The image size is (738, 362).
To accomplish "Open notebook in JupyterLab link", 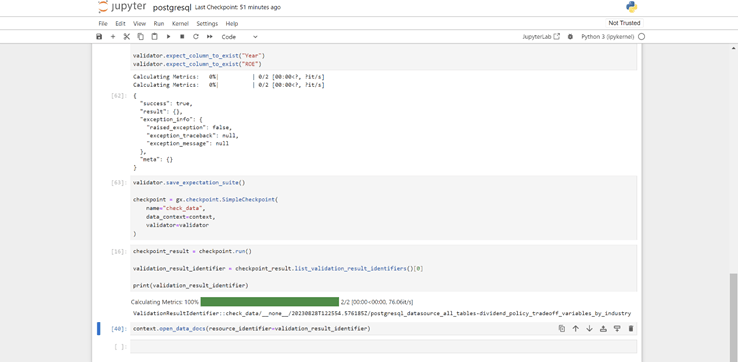I will tap(541, 37).
